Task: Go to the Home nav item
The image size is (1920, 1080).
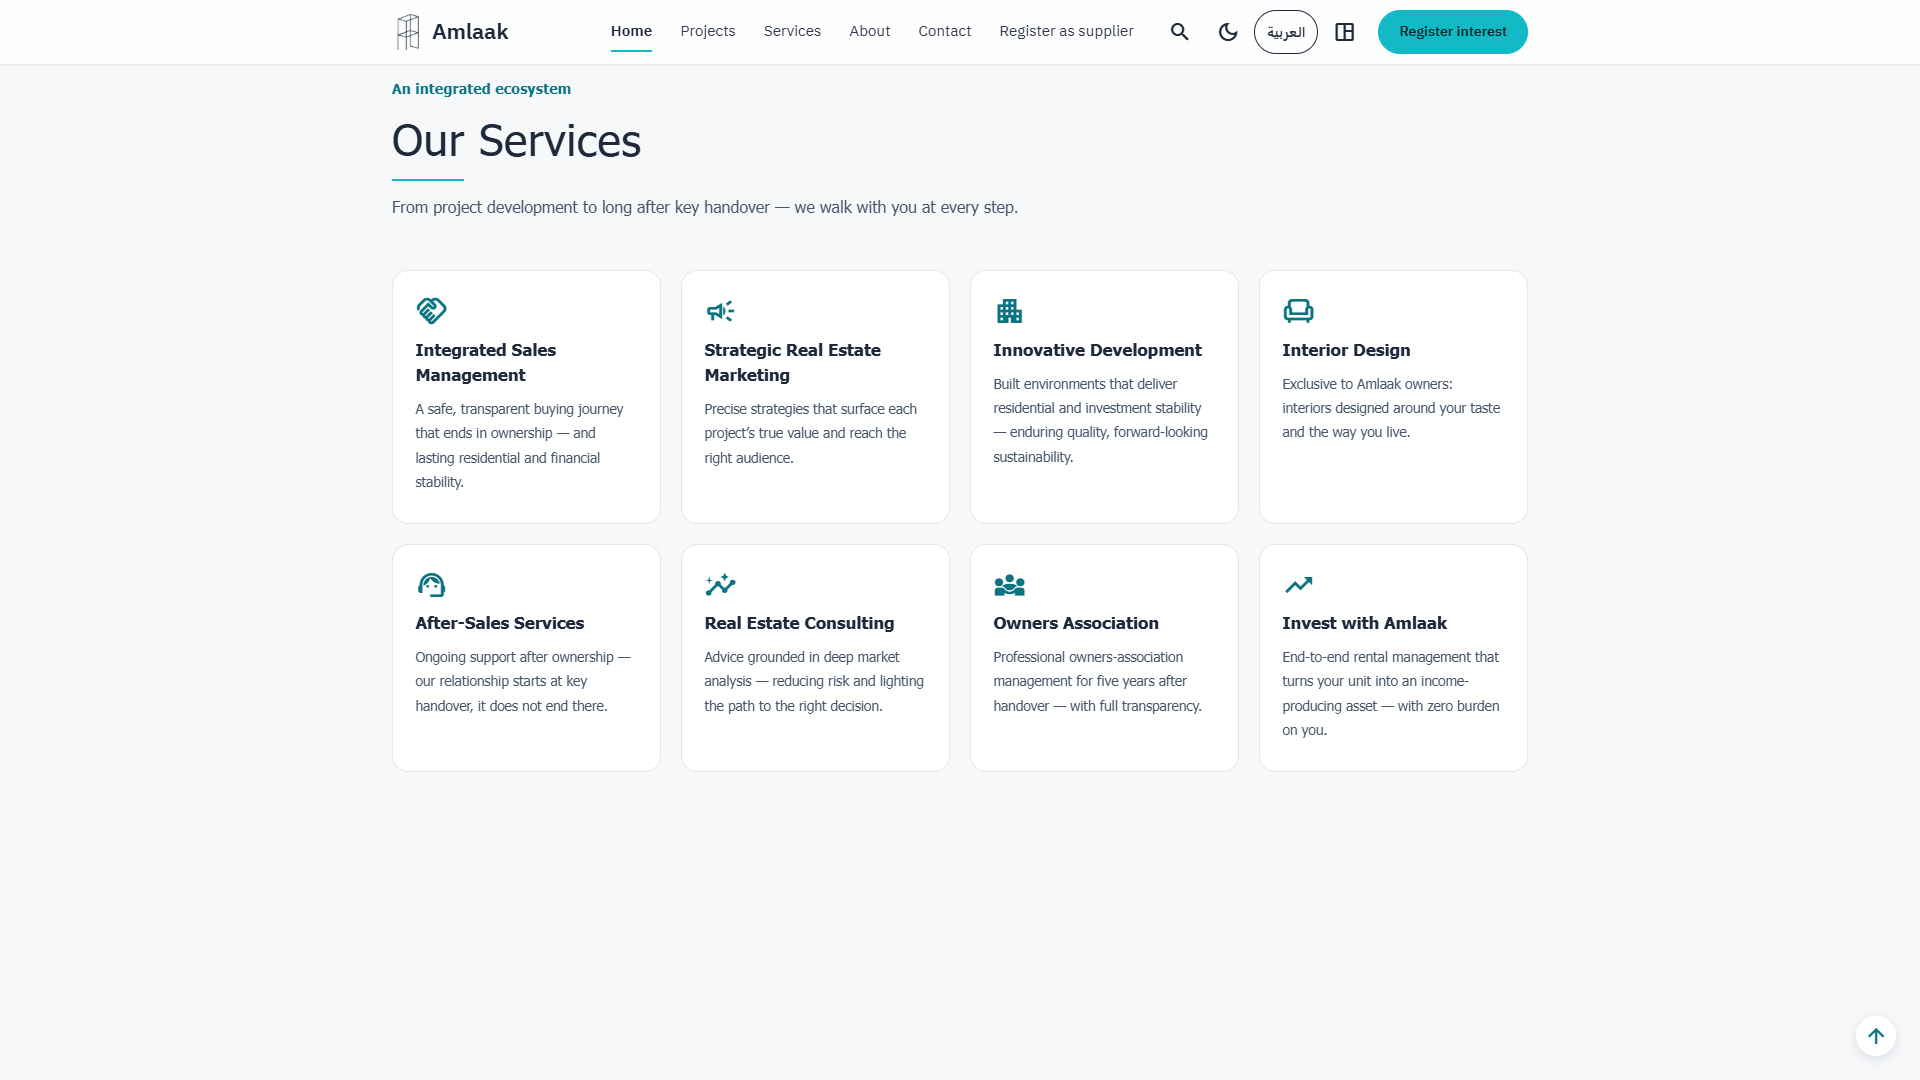Action: pos(631,31)
